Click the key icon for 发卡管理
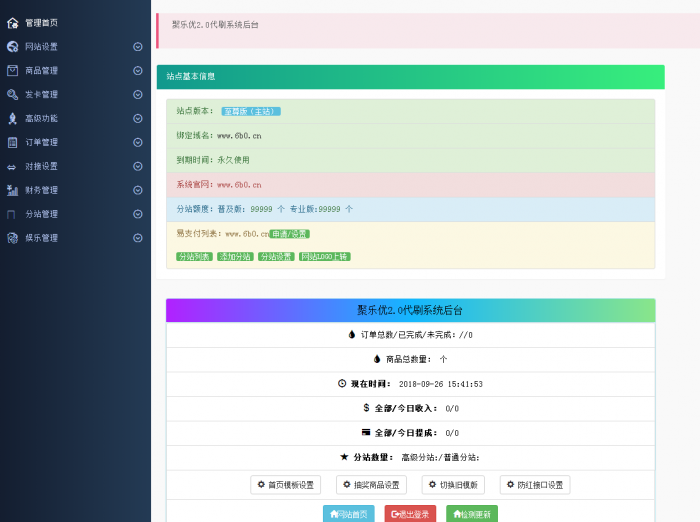This screenshot has width=700, height=522. click(12, 95)
